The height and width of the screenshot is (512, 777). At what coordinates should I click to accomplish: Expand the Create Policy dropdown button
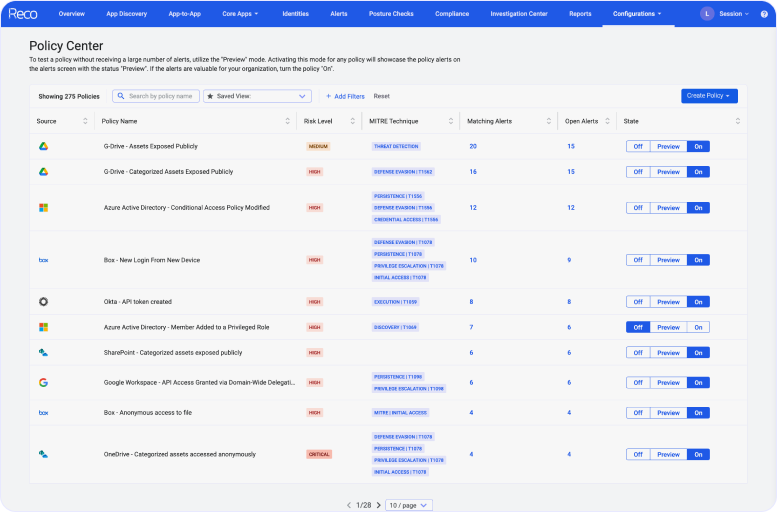(x=709, y=96)
